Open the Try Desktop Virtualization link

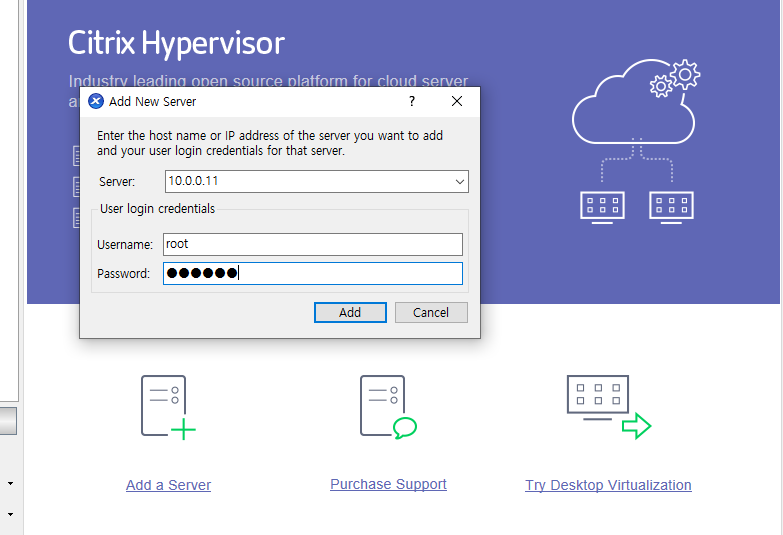[x=608, y=485]
